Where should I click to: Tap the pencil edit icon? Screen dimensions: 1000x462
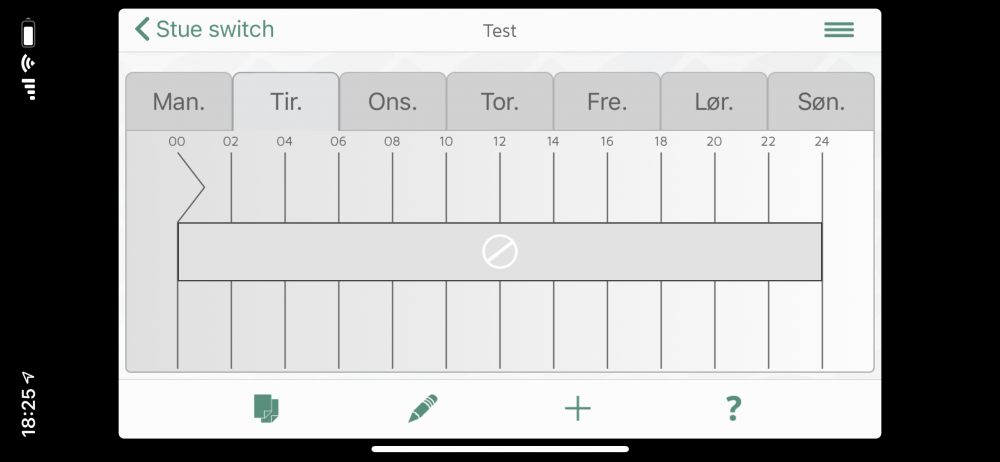click(422, 408)
